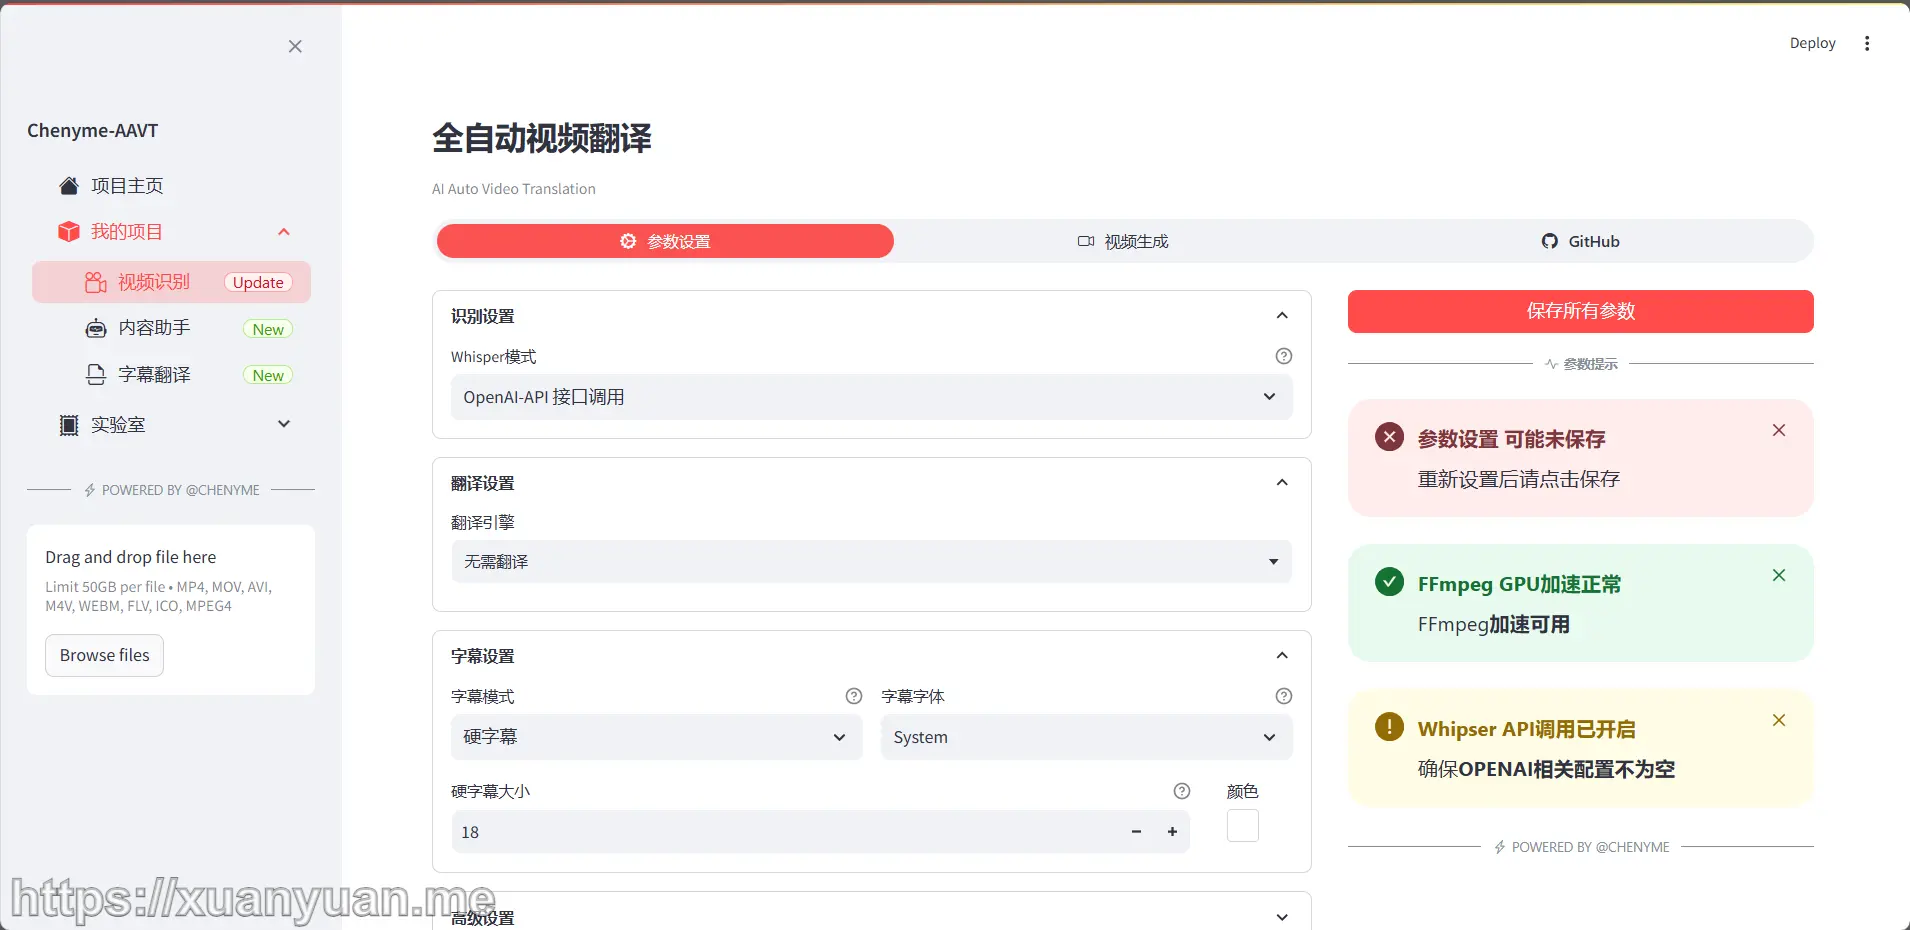Open the 字幕翻译 sidebar item
The image size is (1910, 930).
(171, 375)
